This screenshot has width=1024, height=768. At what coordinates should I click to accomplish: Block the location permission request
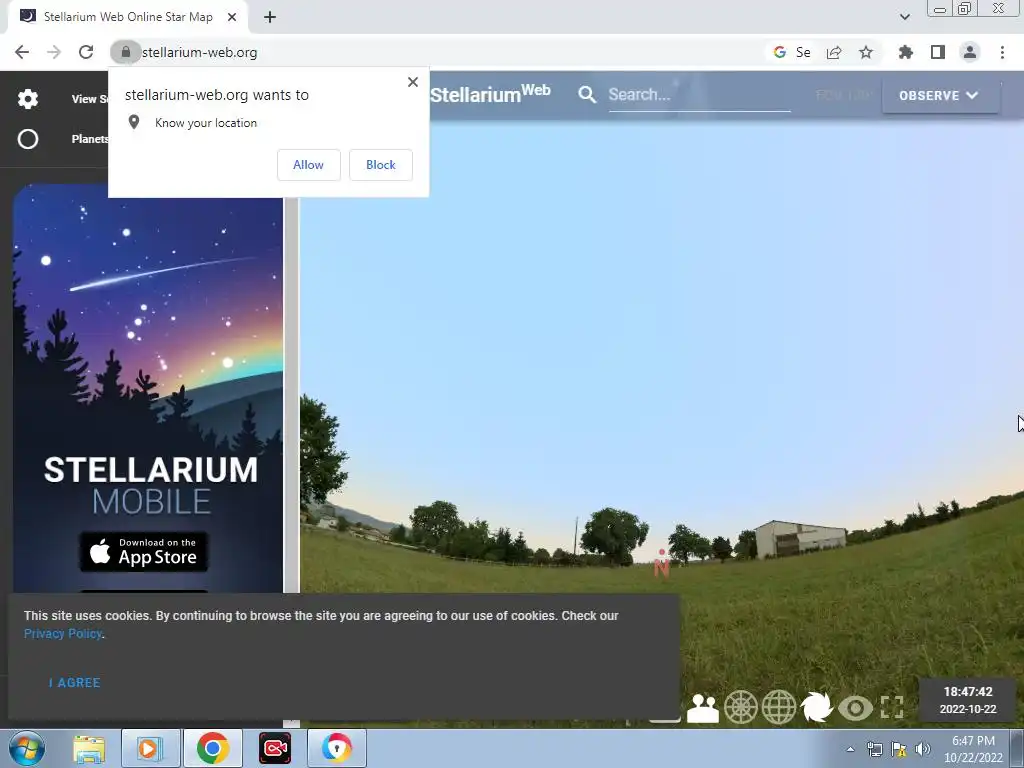pyautogui.click(x=381, y=165)
